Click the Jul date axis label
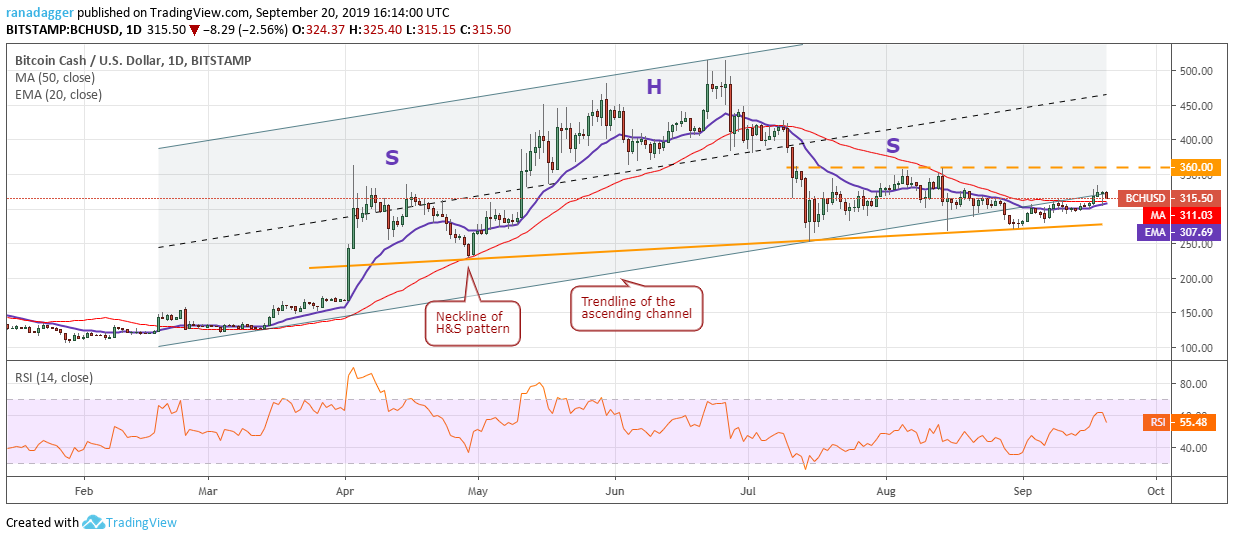The image size is (1234, 540). [748, 492]
